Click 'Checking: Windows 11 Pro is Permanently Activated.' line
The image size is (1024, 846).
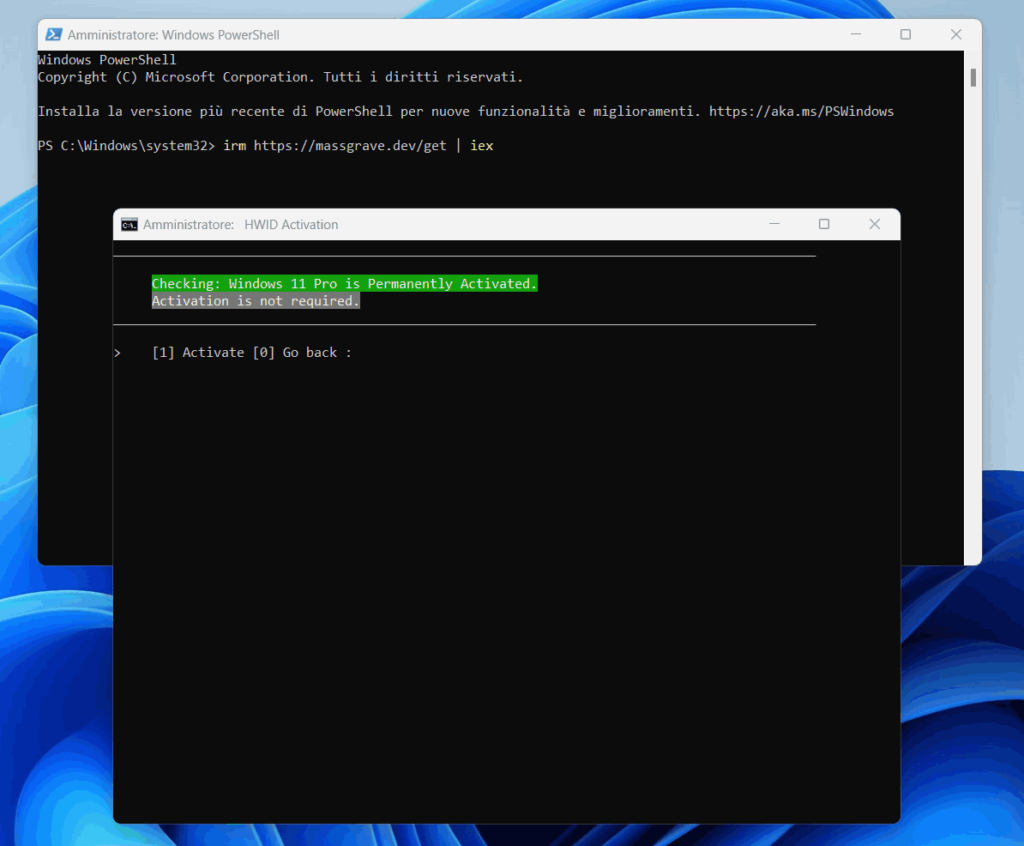[x=344, y=284]
